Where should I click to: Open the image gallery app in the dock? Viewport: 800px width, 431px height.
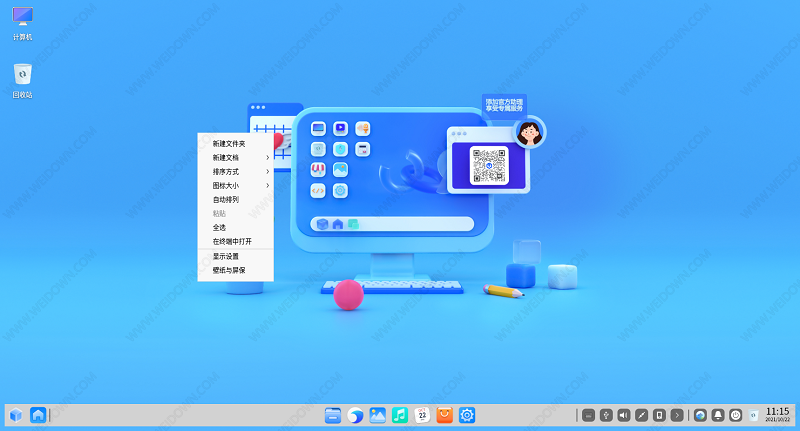377,414
